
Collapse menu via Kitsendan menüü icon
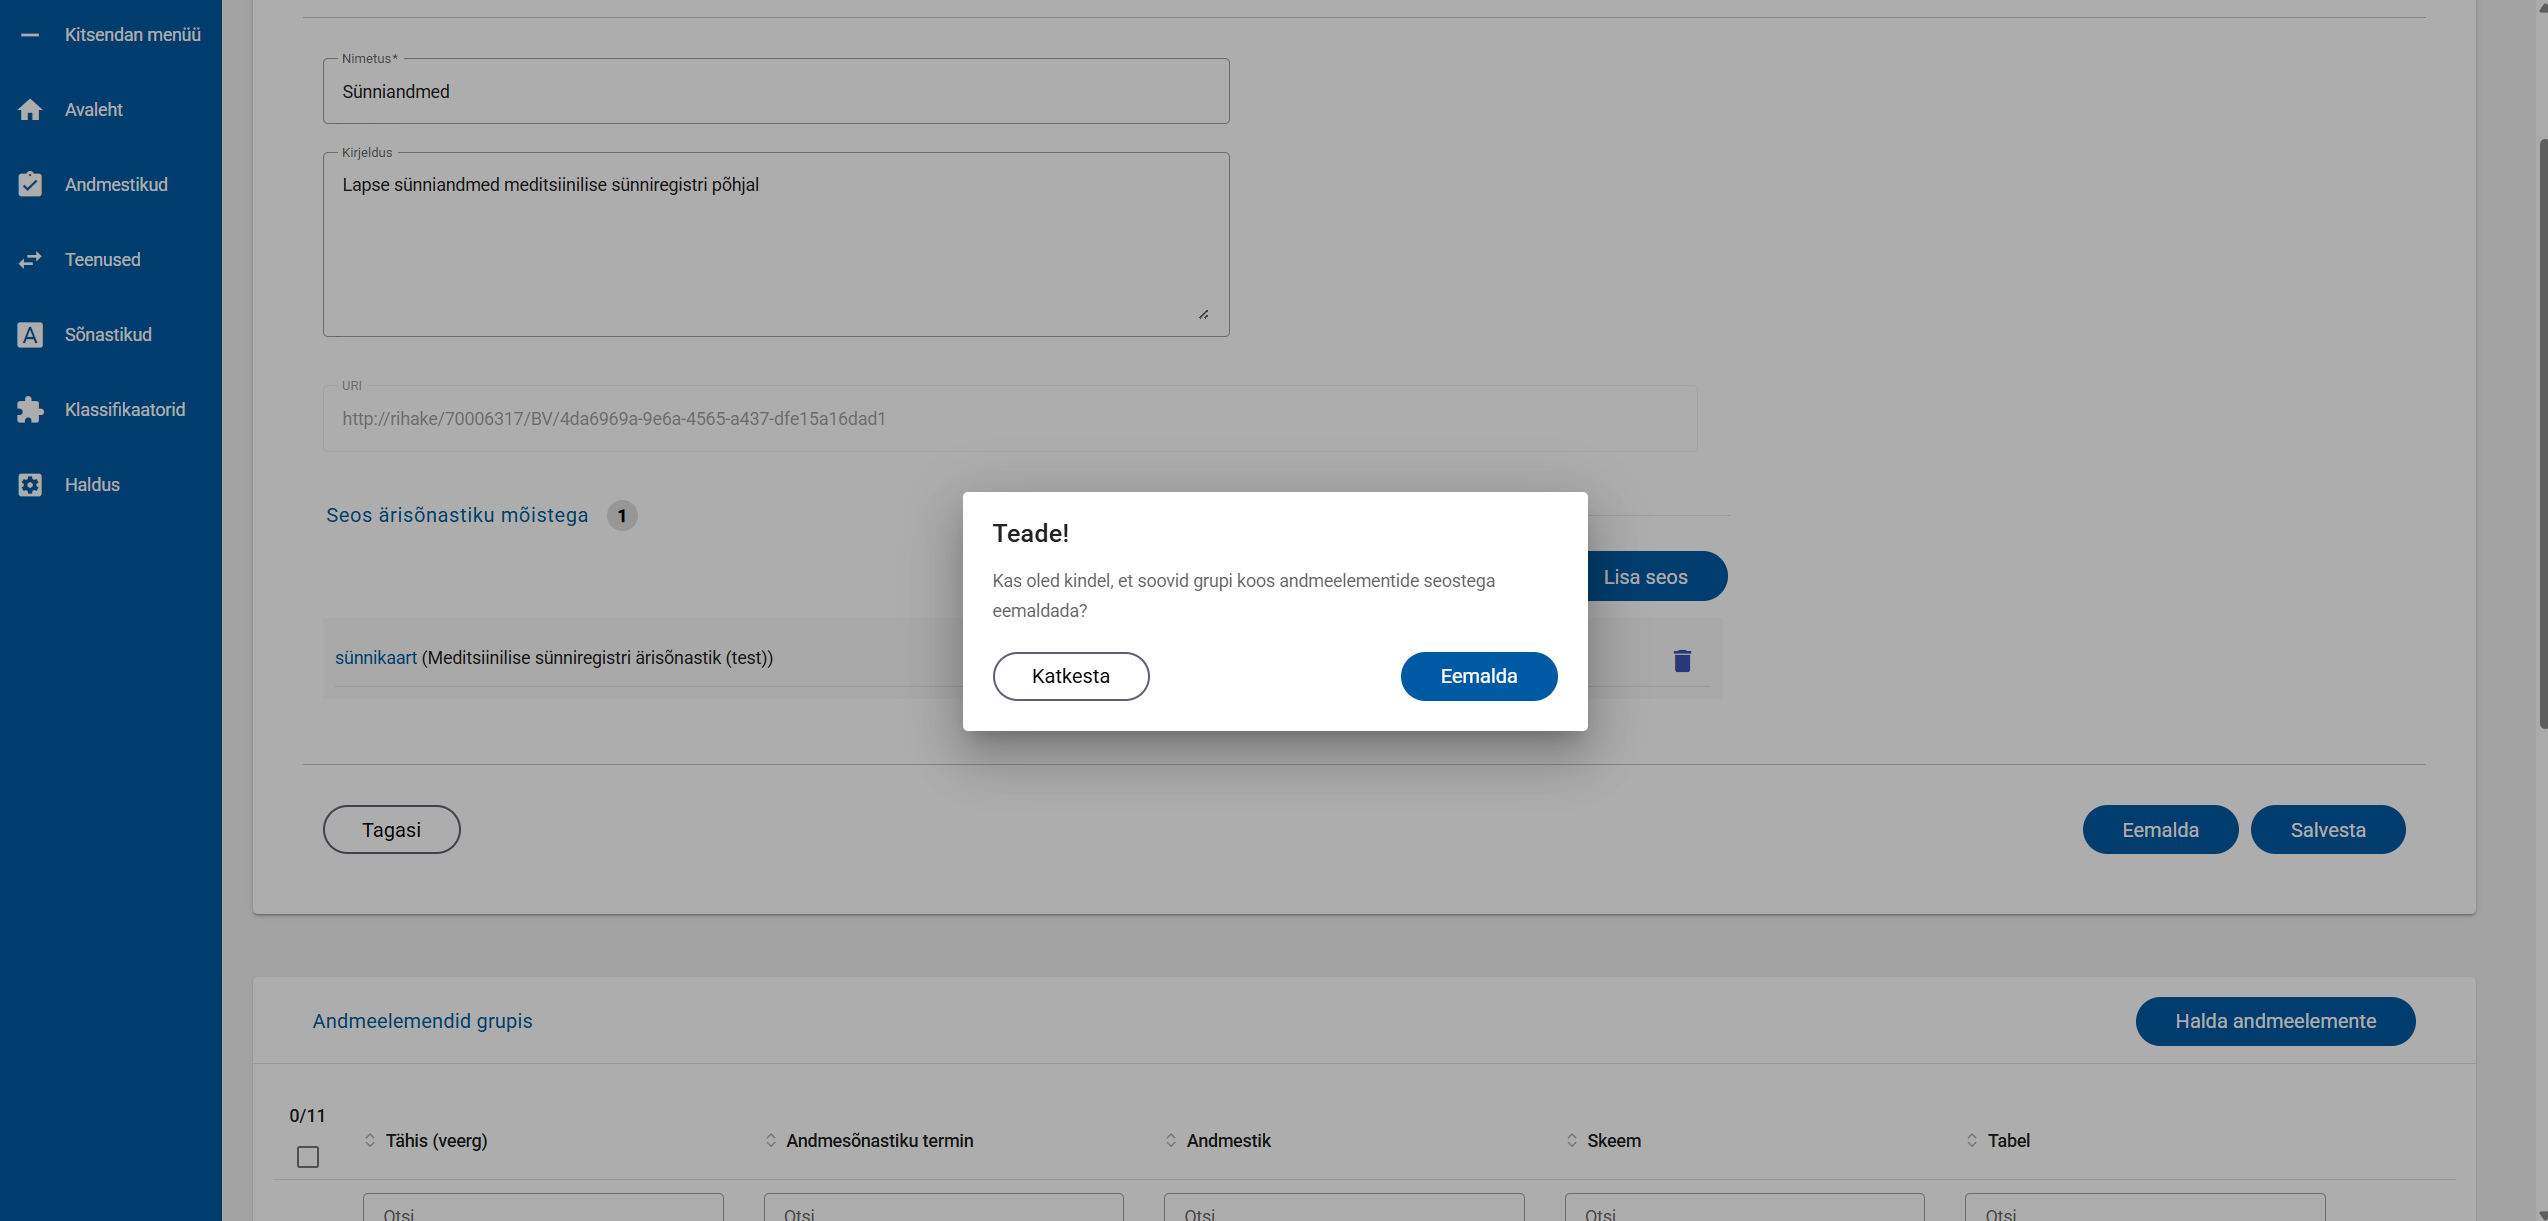[x=30, y=35]
